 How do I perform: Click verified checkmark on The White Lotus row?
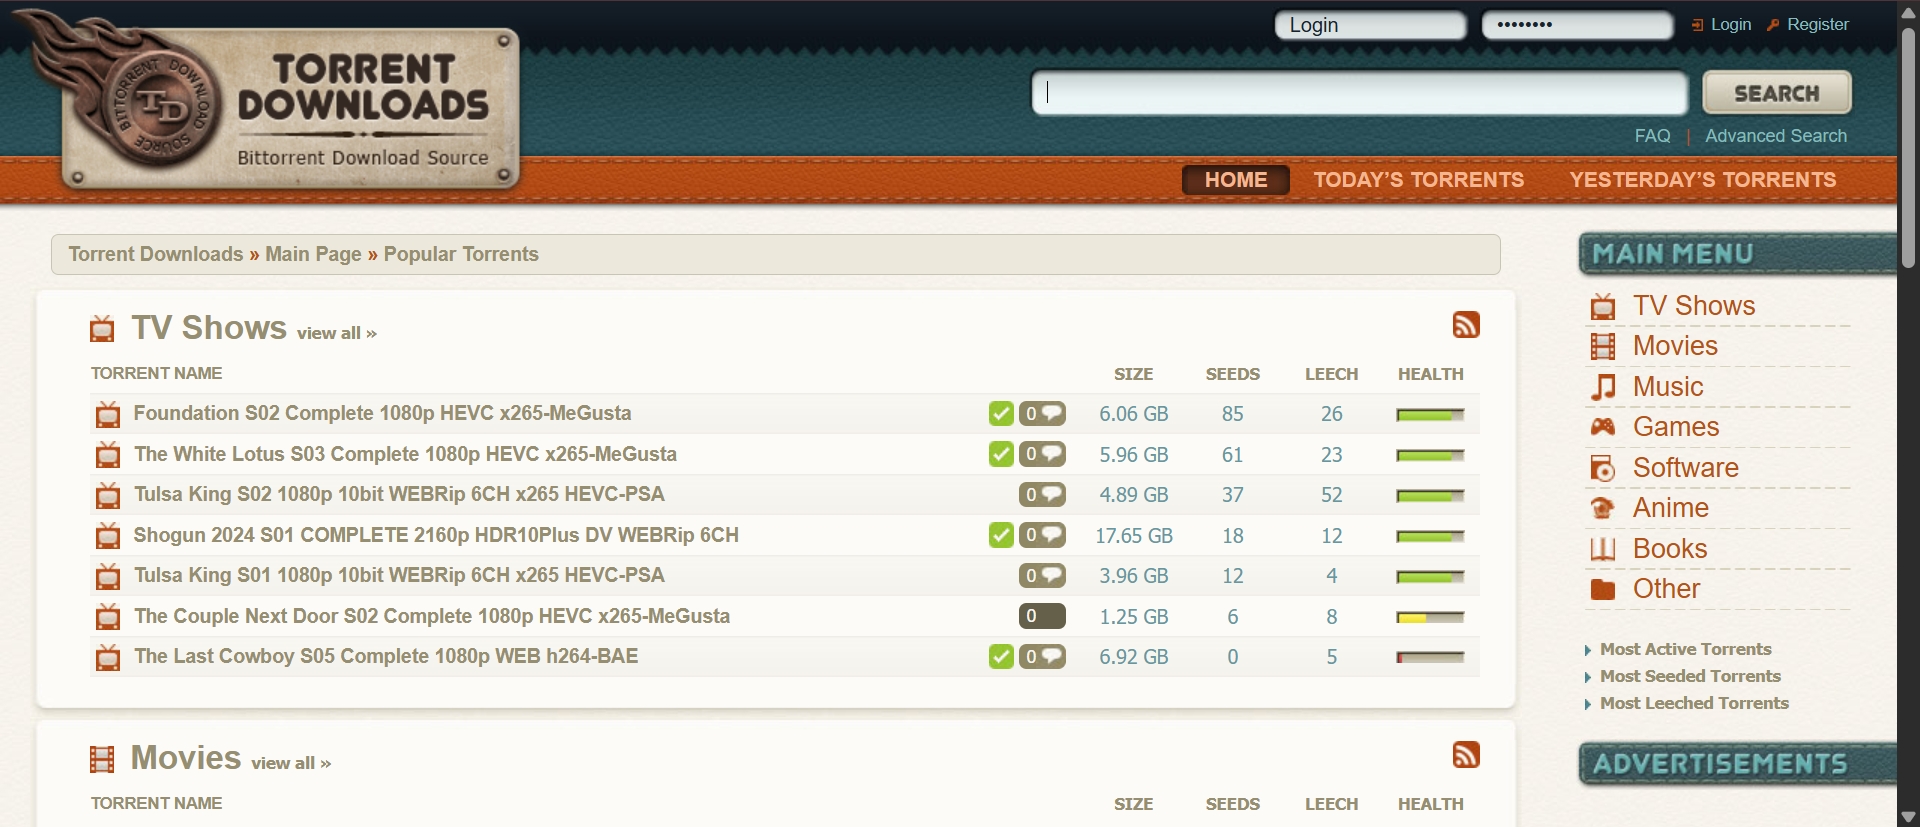coord(1001,454)
